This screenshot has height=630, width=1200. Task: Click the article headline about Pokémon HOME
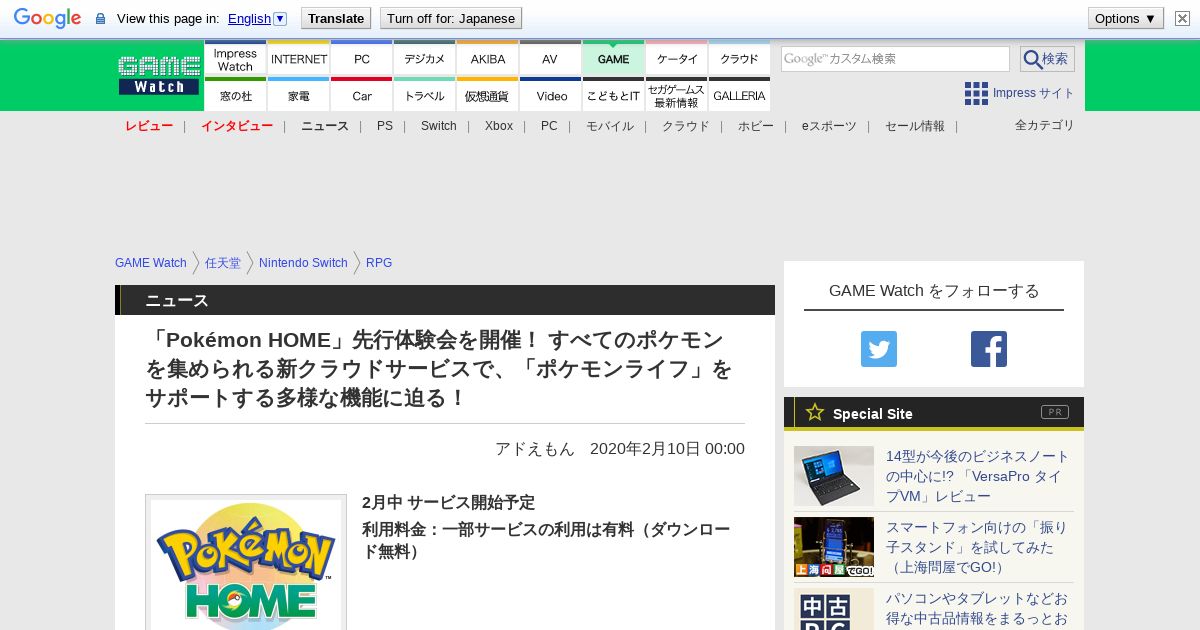[x=440, y=369]
